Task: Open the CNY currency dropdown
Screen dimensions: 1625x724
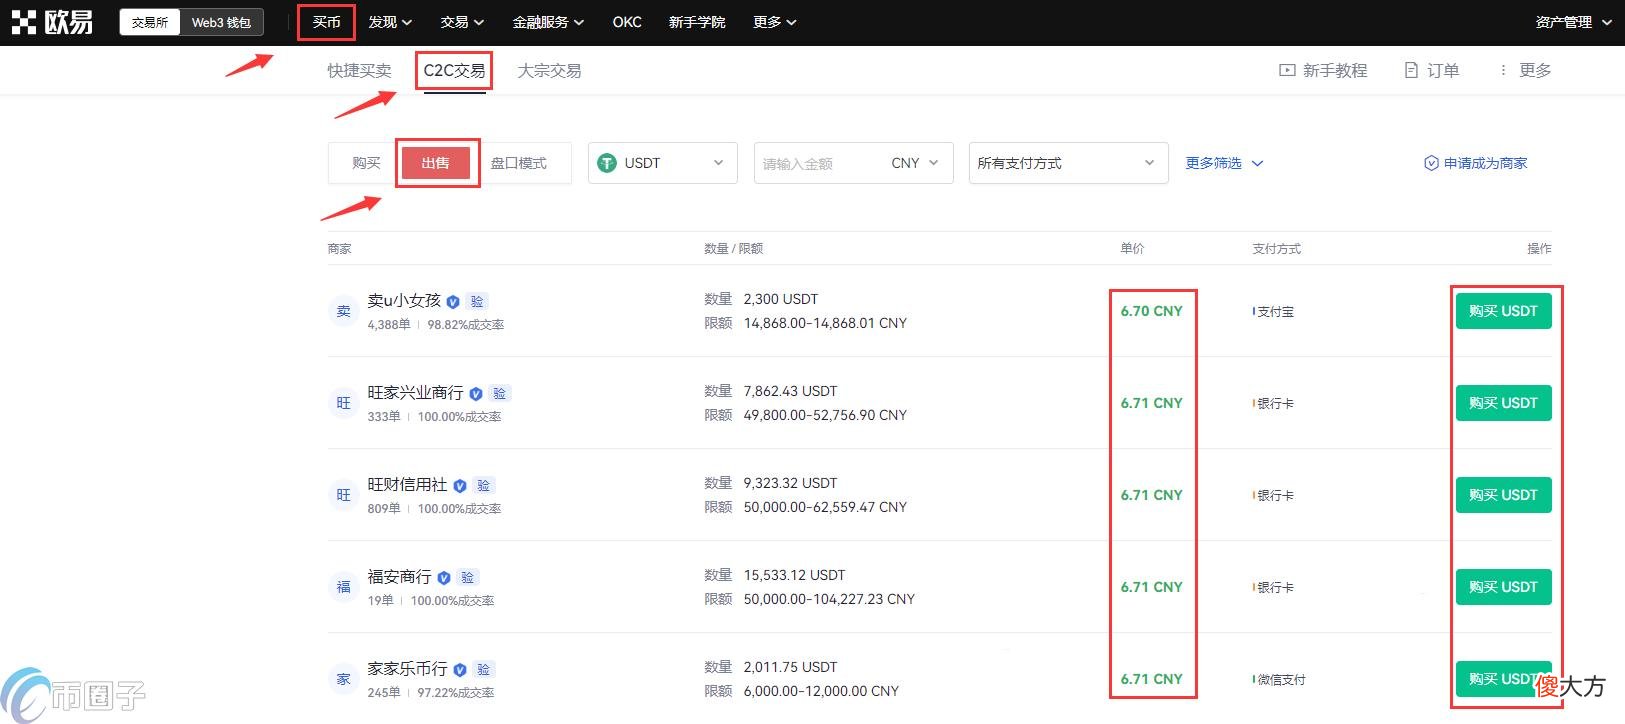Action: 915,163
